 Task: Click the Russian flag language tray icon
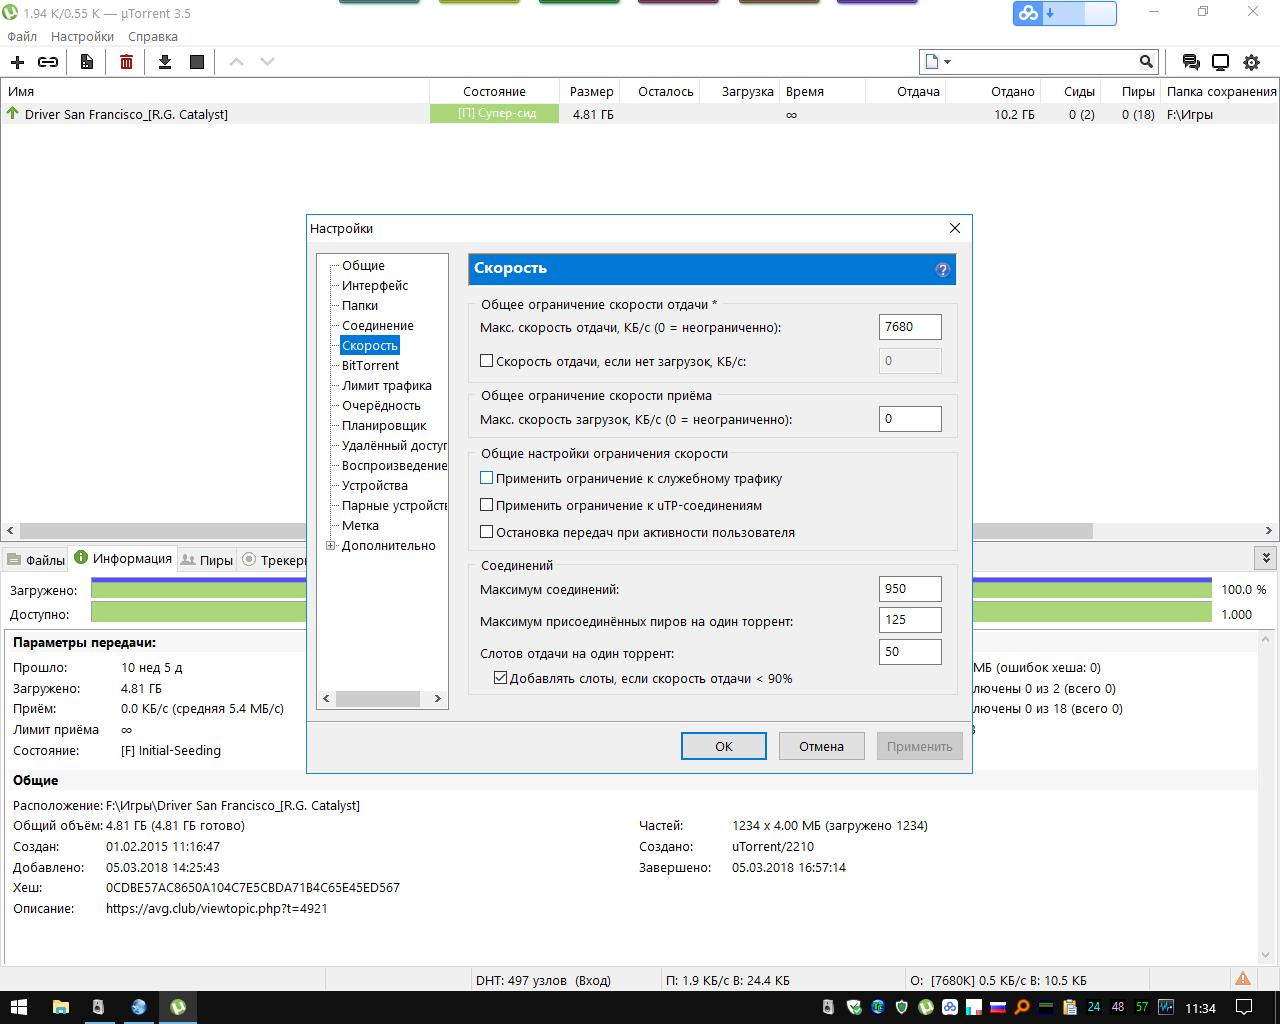pos(998,1007)
